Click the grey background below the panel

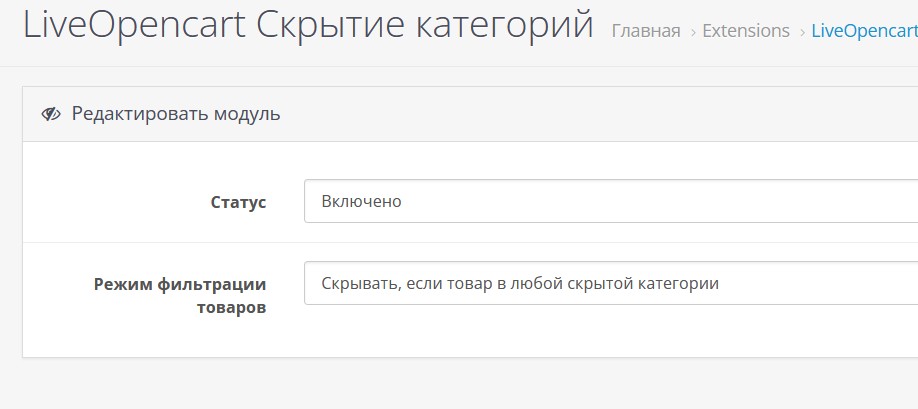click(x=468, y=384)
